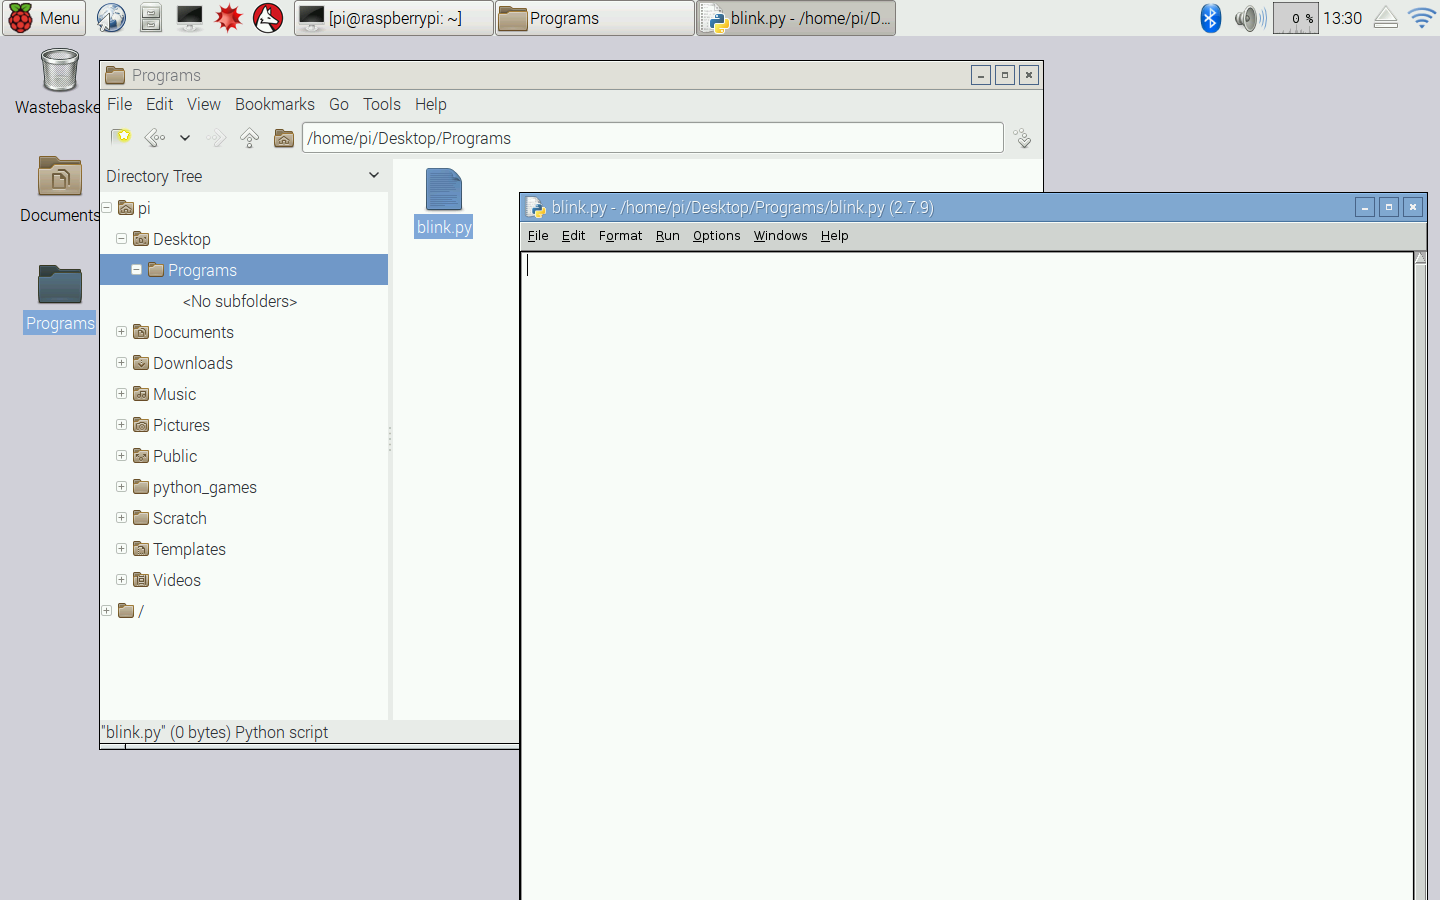This screenshot has height=900, width=1440.
Task: Open Help menu in IDLE window
Action: (834, 236)
